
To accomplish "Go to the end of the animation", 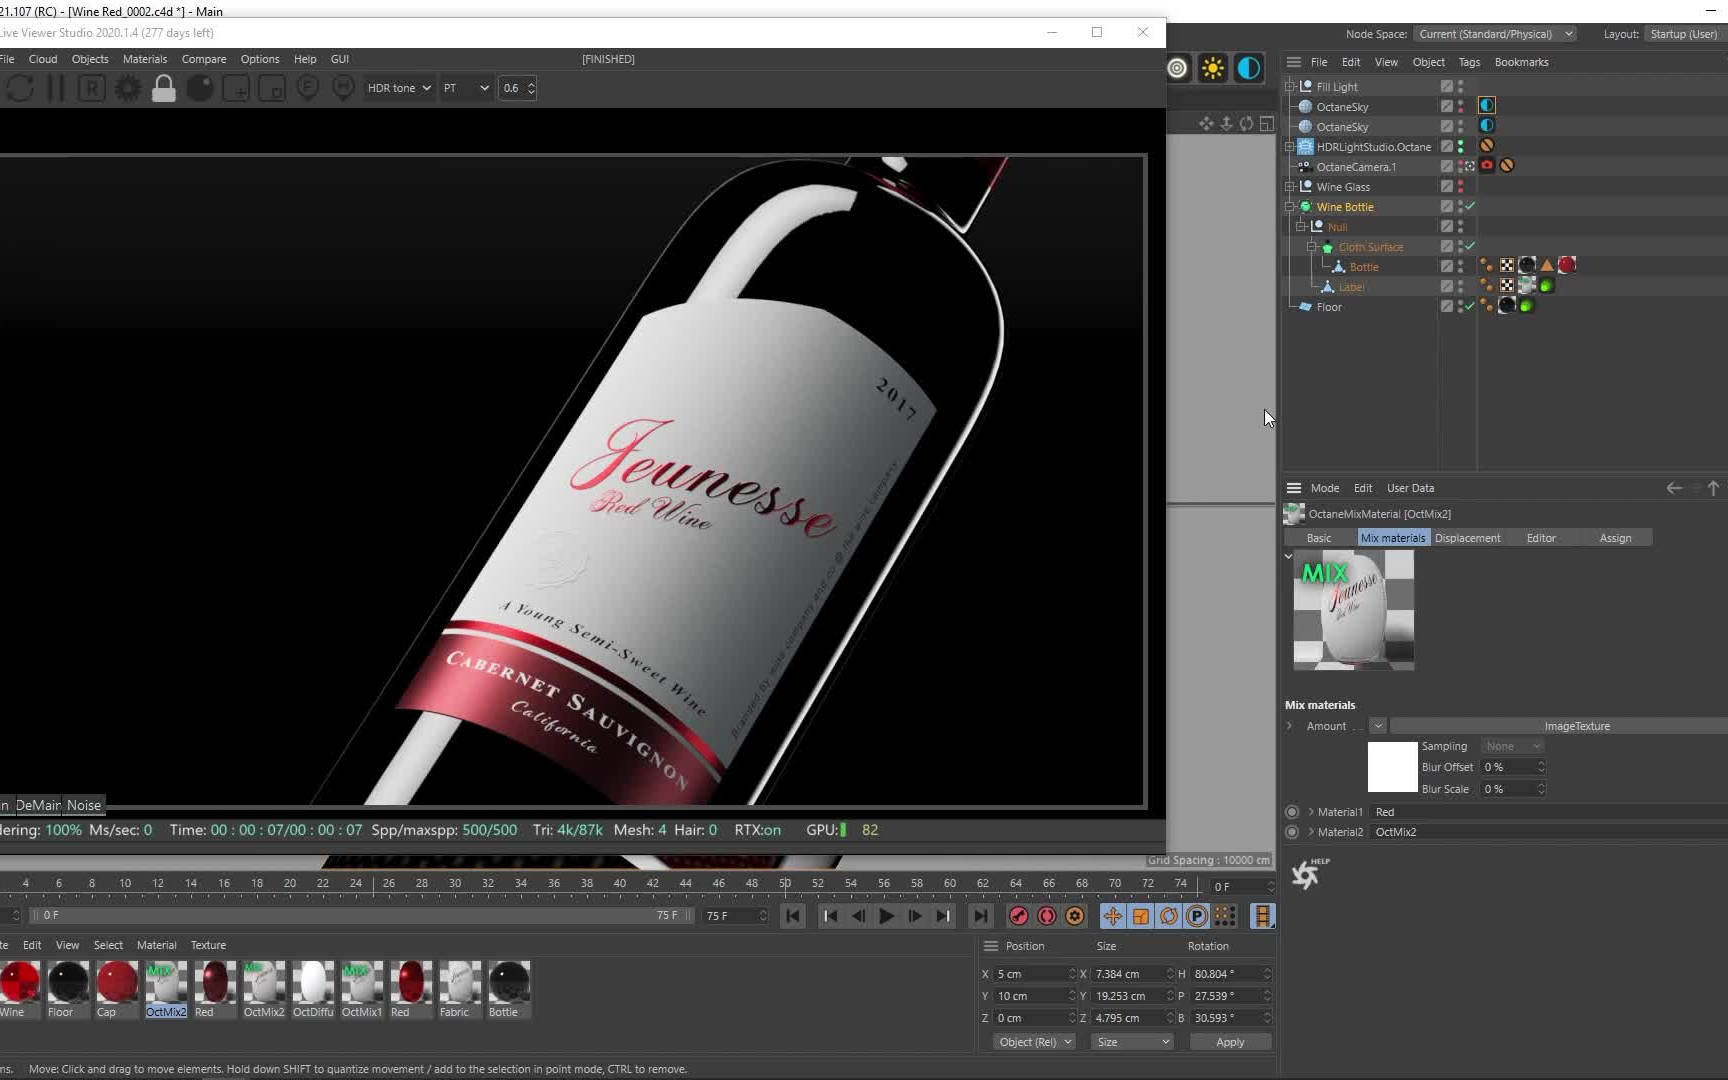I will coord(980,916).
